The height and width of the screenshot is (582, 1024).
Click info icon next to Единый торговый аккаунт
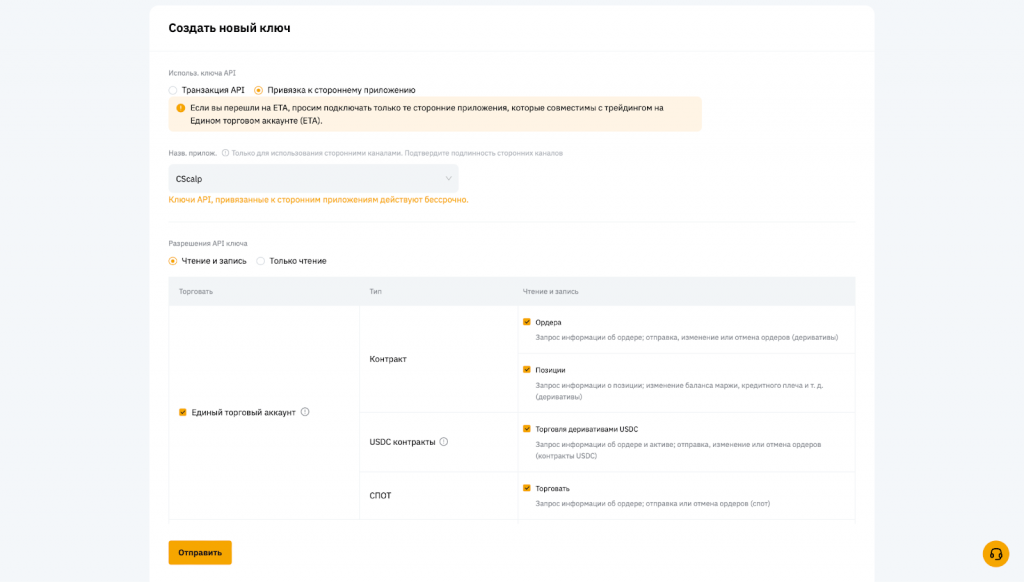pos(305,412)
